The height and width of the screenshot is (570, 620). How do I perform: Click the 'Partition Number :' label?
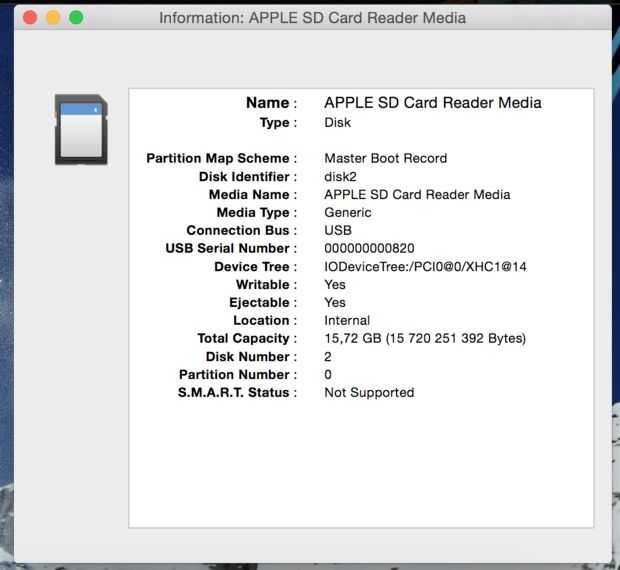coord(238,374)
